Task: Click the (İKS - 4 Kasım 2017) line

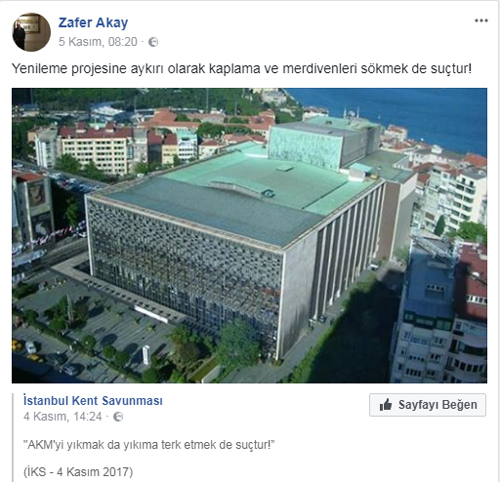Action: 78,472
